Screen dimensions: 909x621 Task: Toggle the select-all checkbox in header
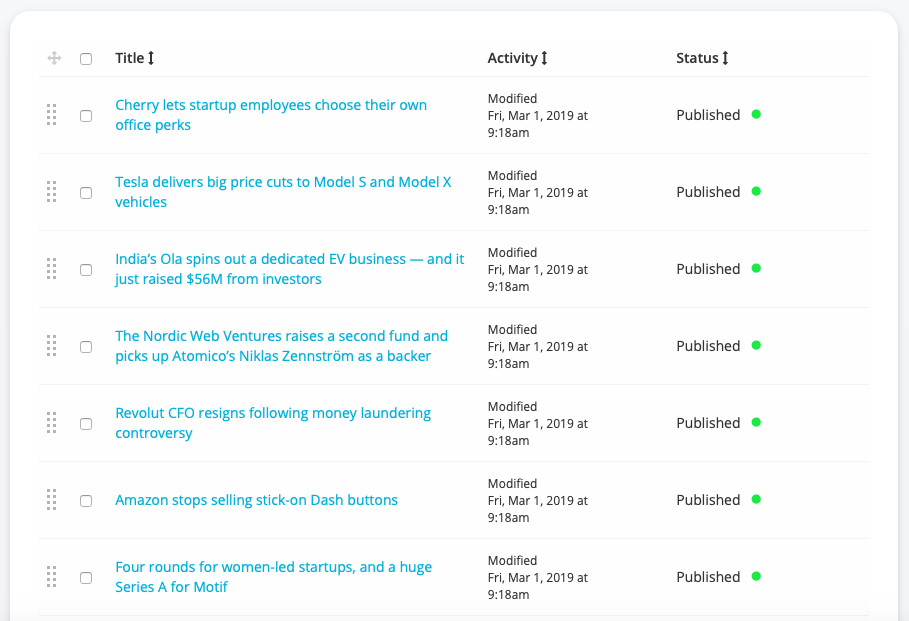[86, 59]
